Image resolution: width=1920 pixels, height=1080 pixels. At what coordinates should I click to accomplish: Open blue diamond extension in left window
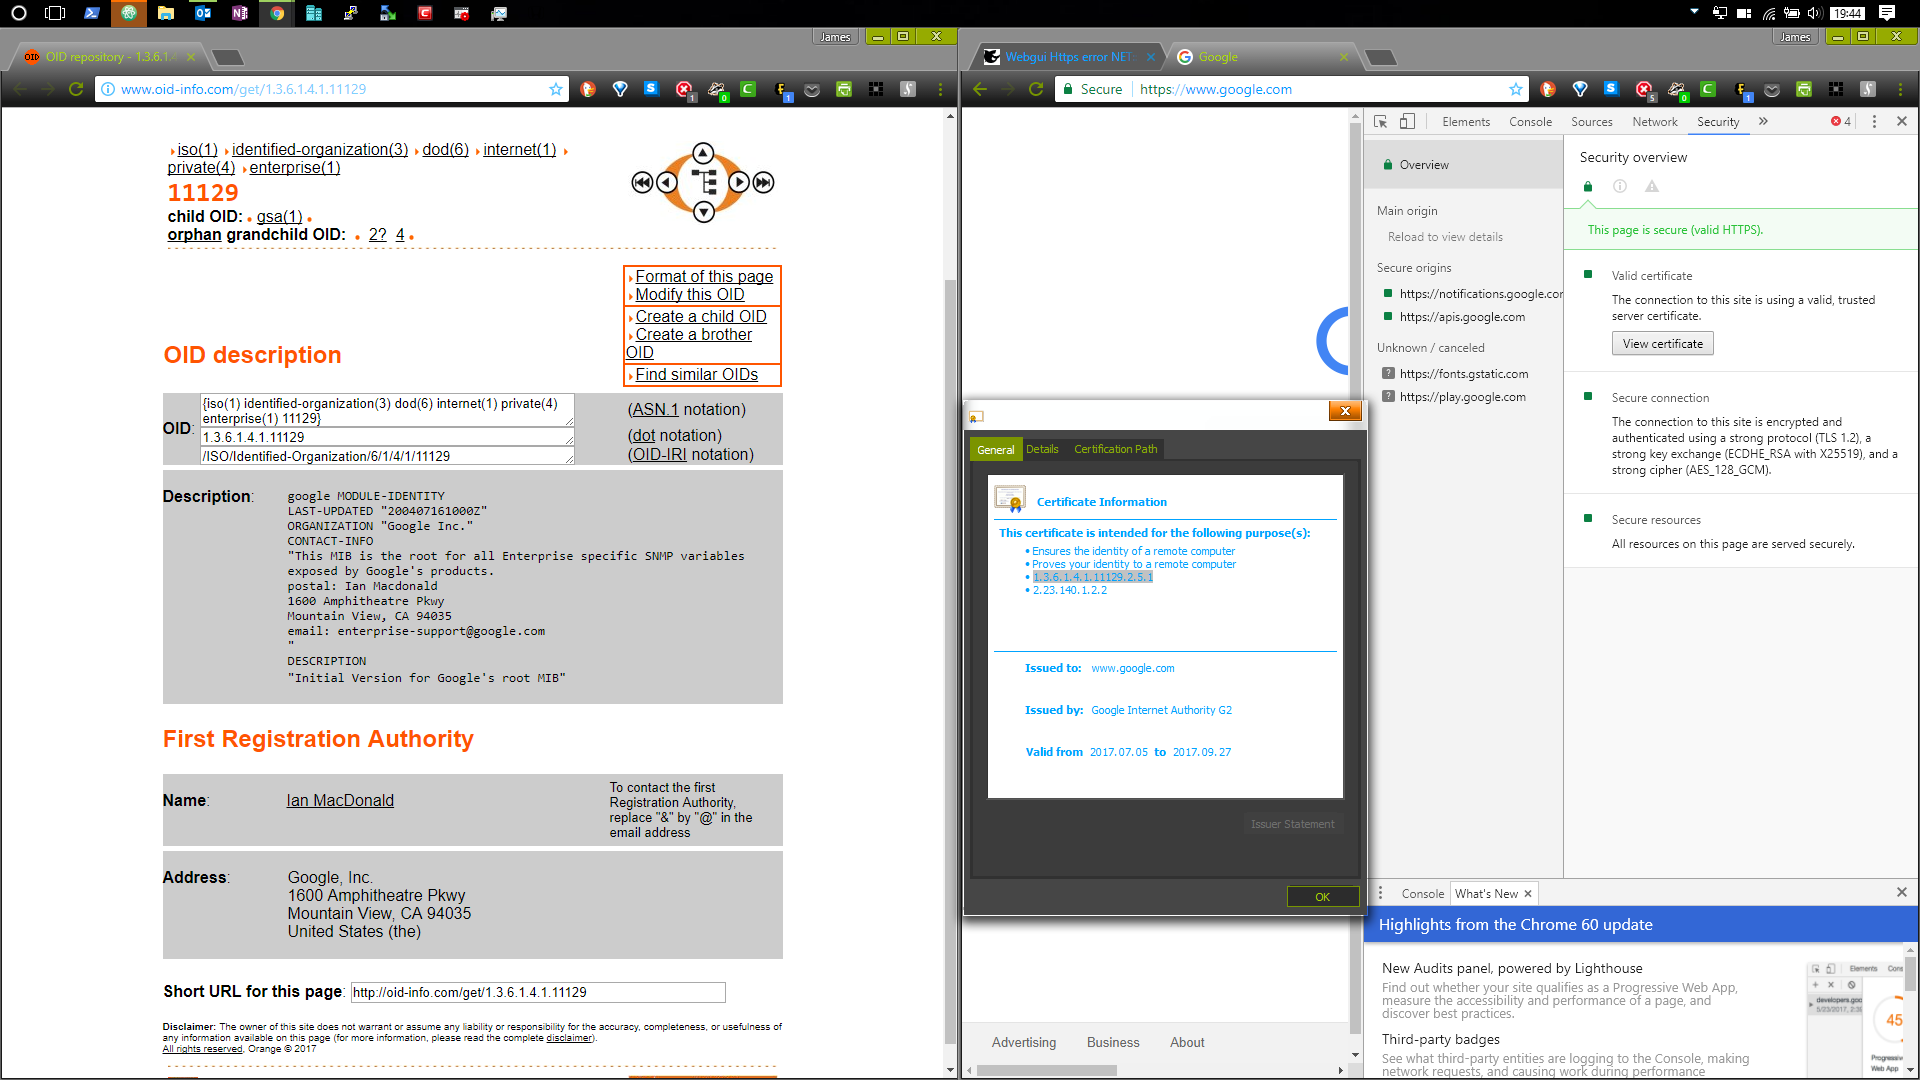pos(620,89)
